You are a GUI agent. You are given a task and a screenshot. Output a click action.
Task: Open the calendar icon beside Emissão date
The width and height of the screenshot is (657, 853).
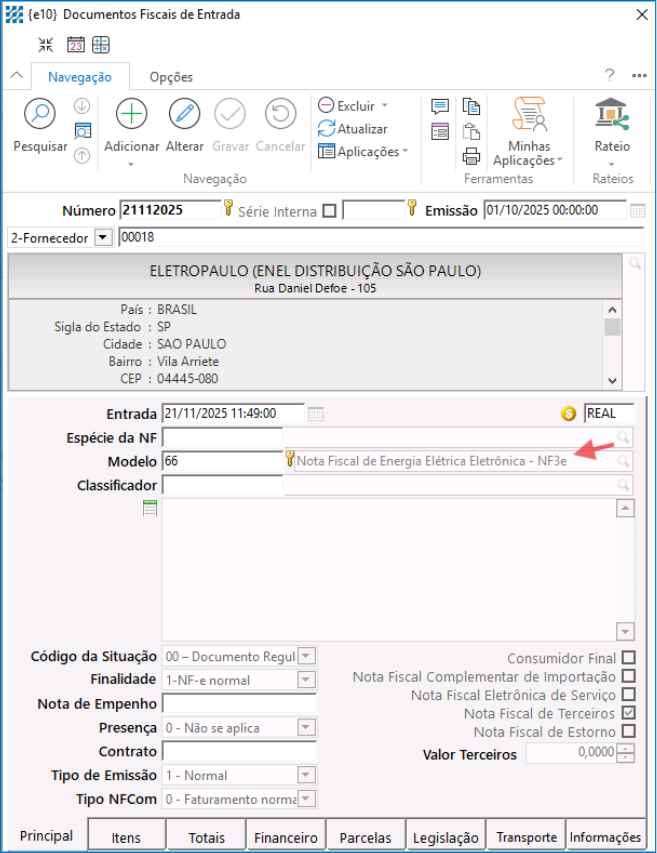[x=637, y=211]
